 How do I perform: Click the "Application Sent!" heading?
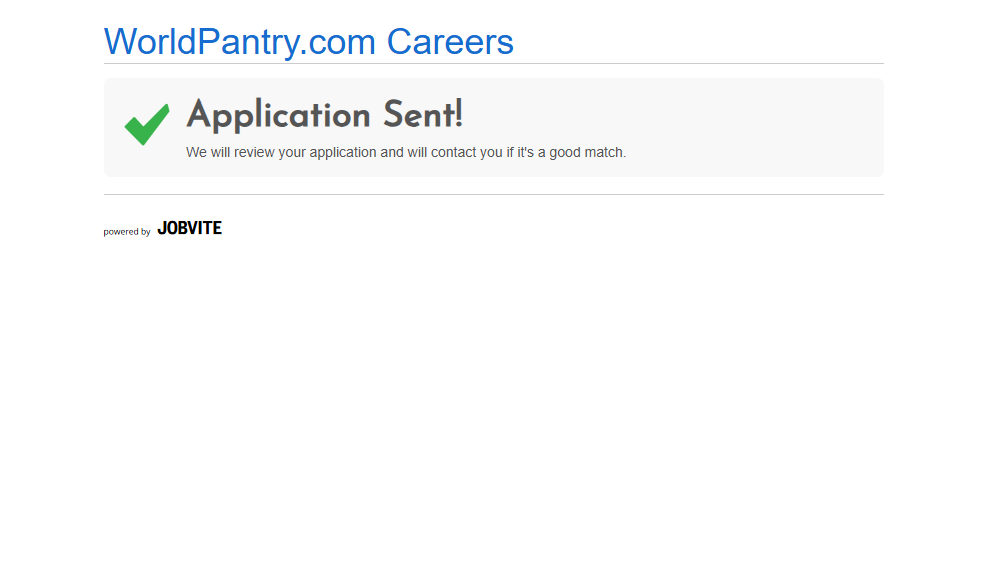point(324,116)
